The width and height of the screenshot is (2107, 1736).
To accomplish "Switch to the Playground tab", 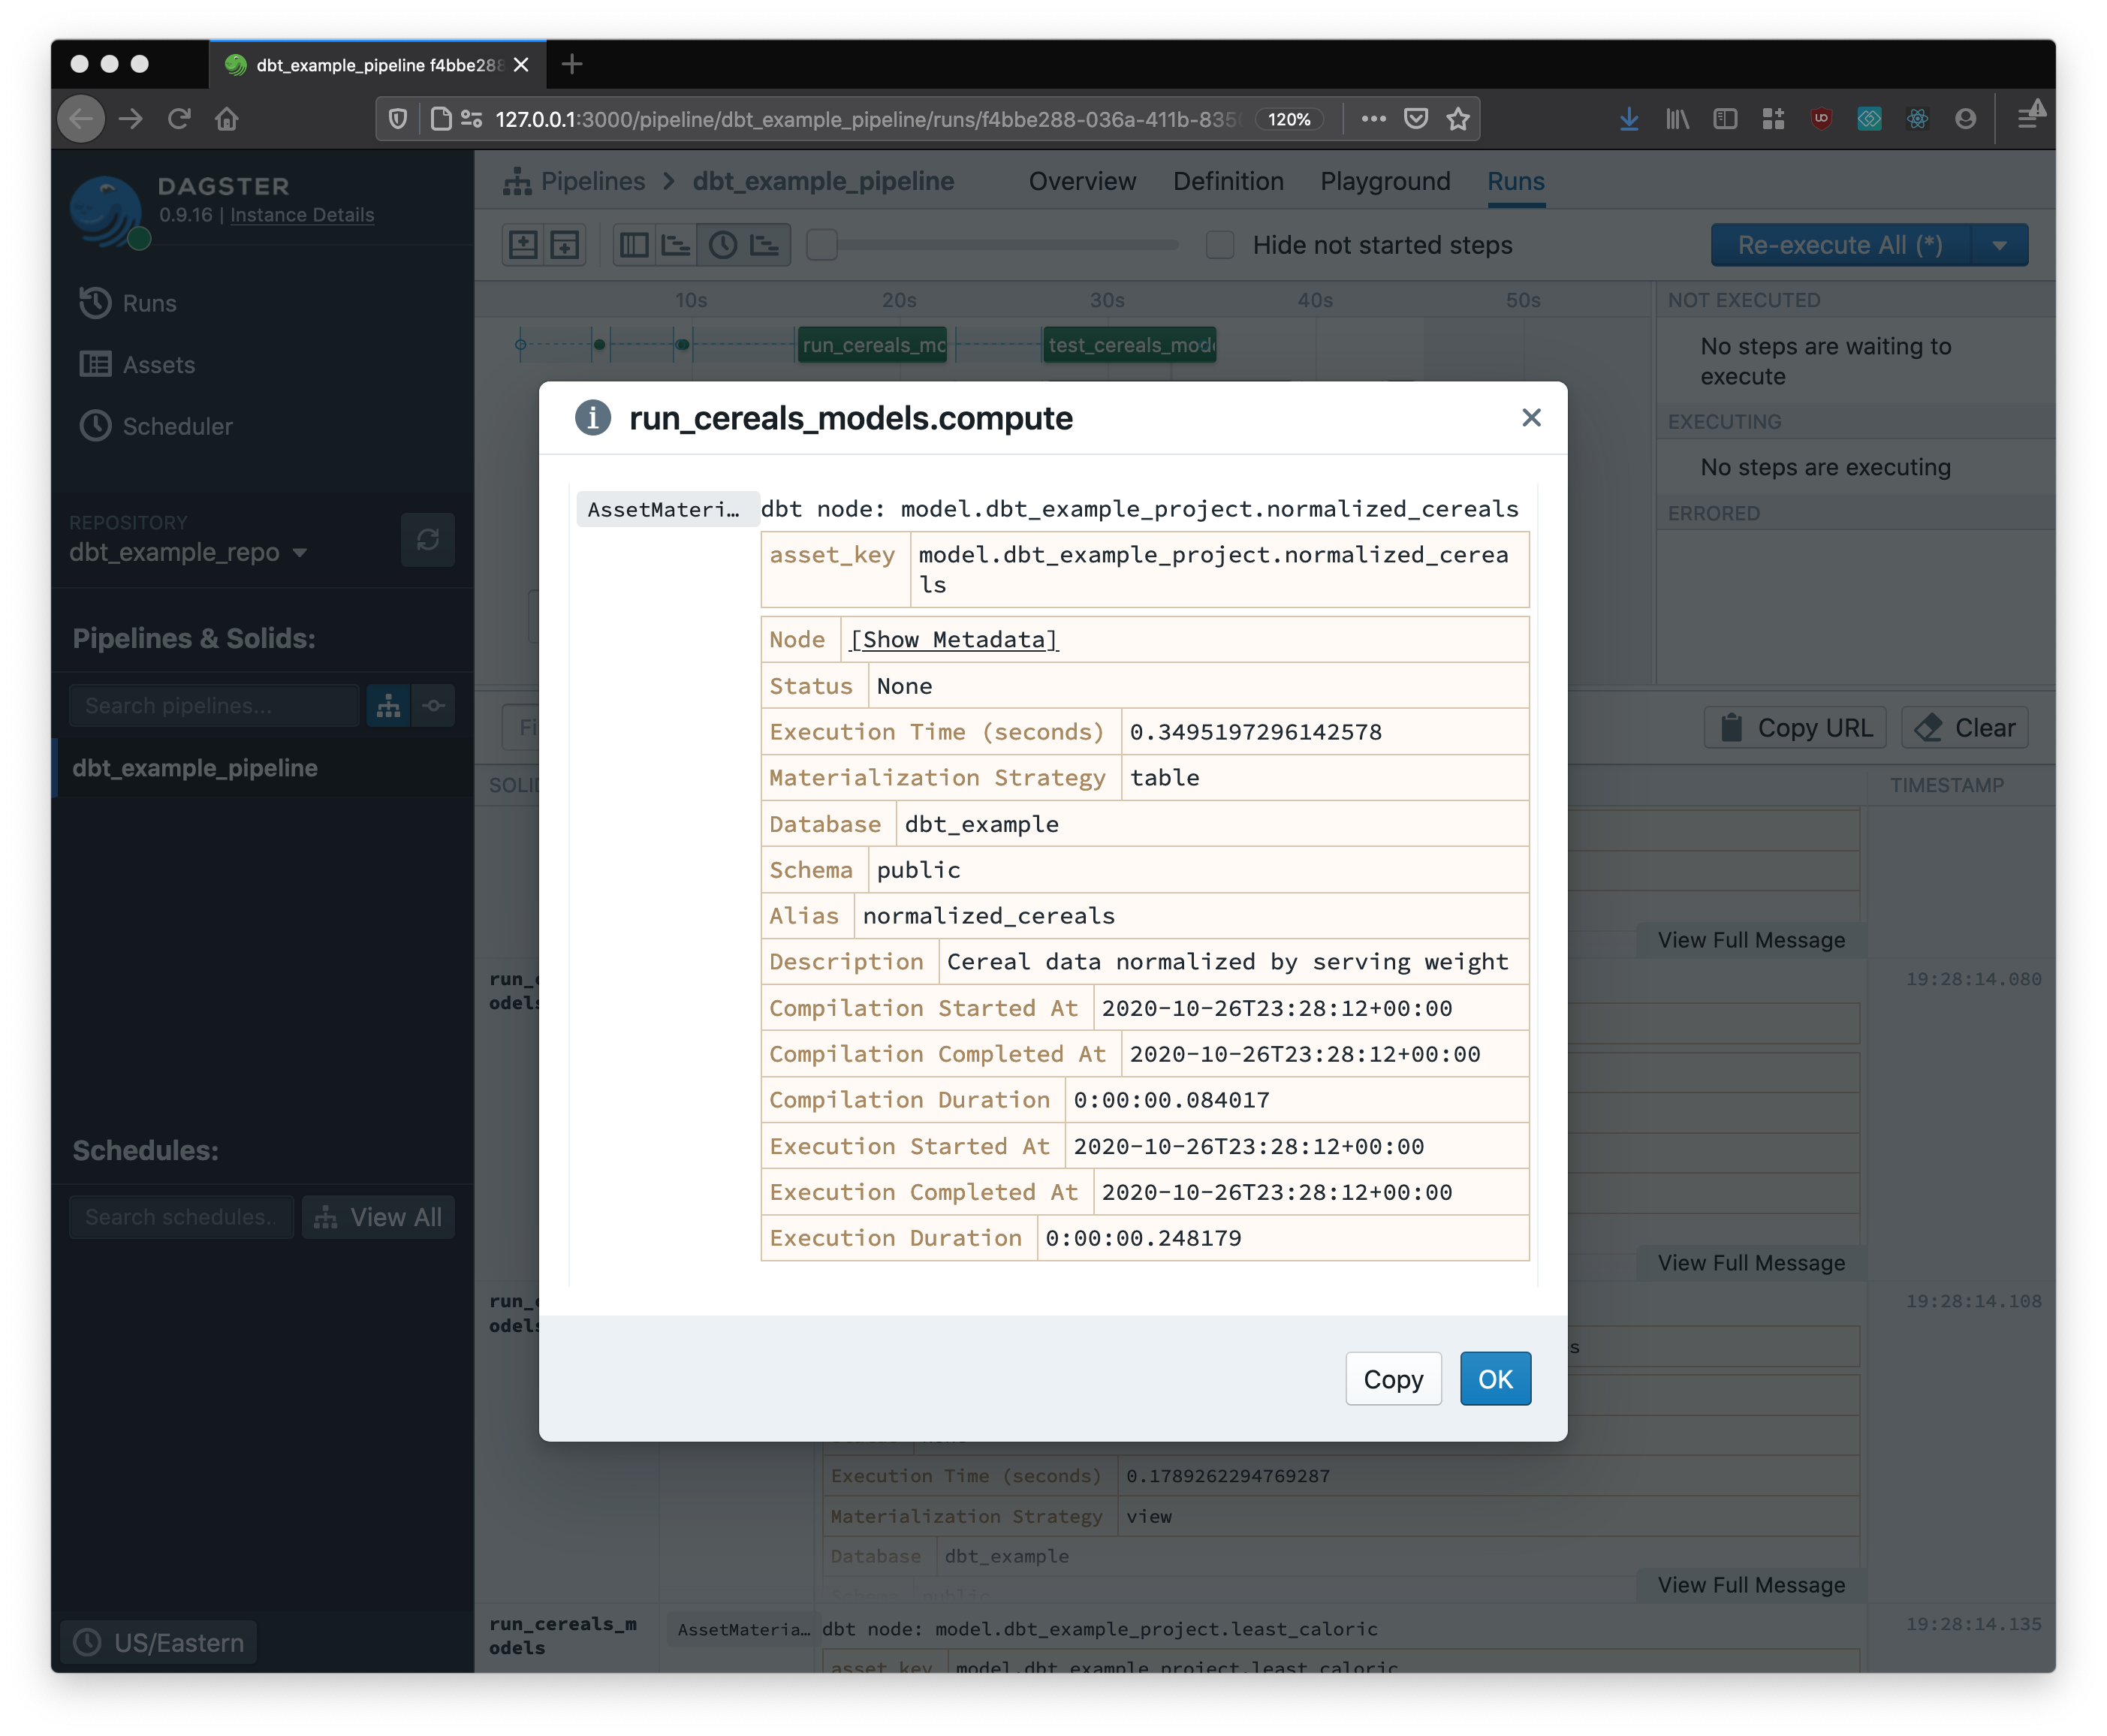I will point(1384,181).
